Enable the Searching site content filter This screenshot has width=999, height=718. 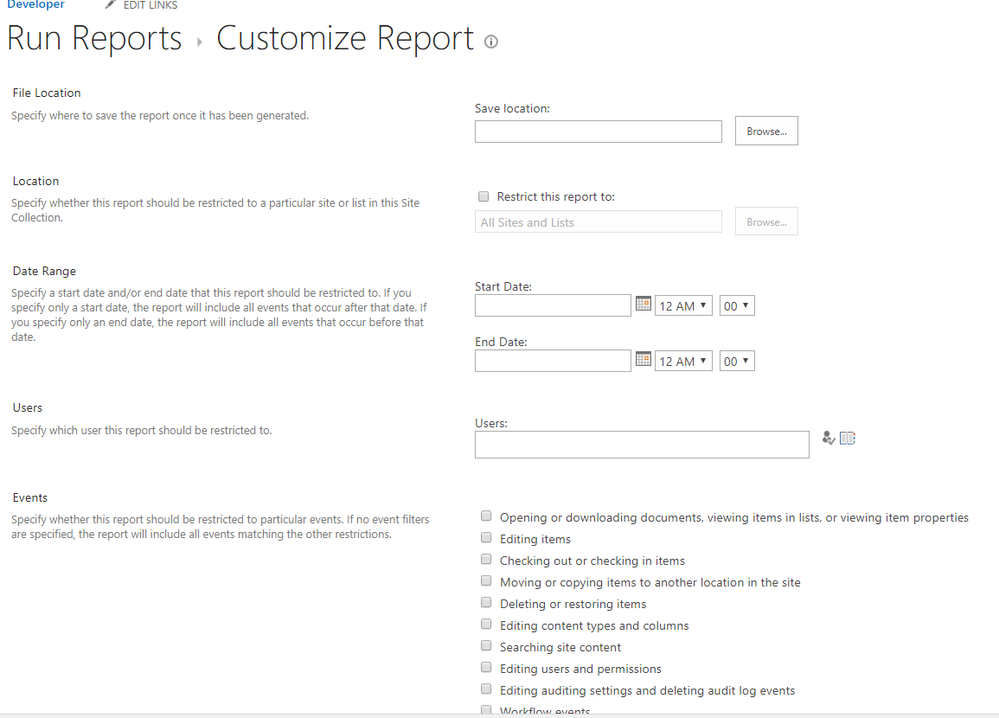click(x=486, y=645)
